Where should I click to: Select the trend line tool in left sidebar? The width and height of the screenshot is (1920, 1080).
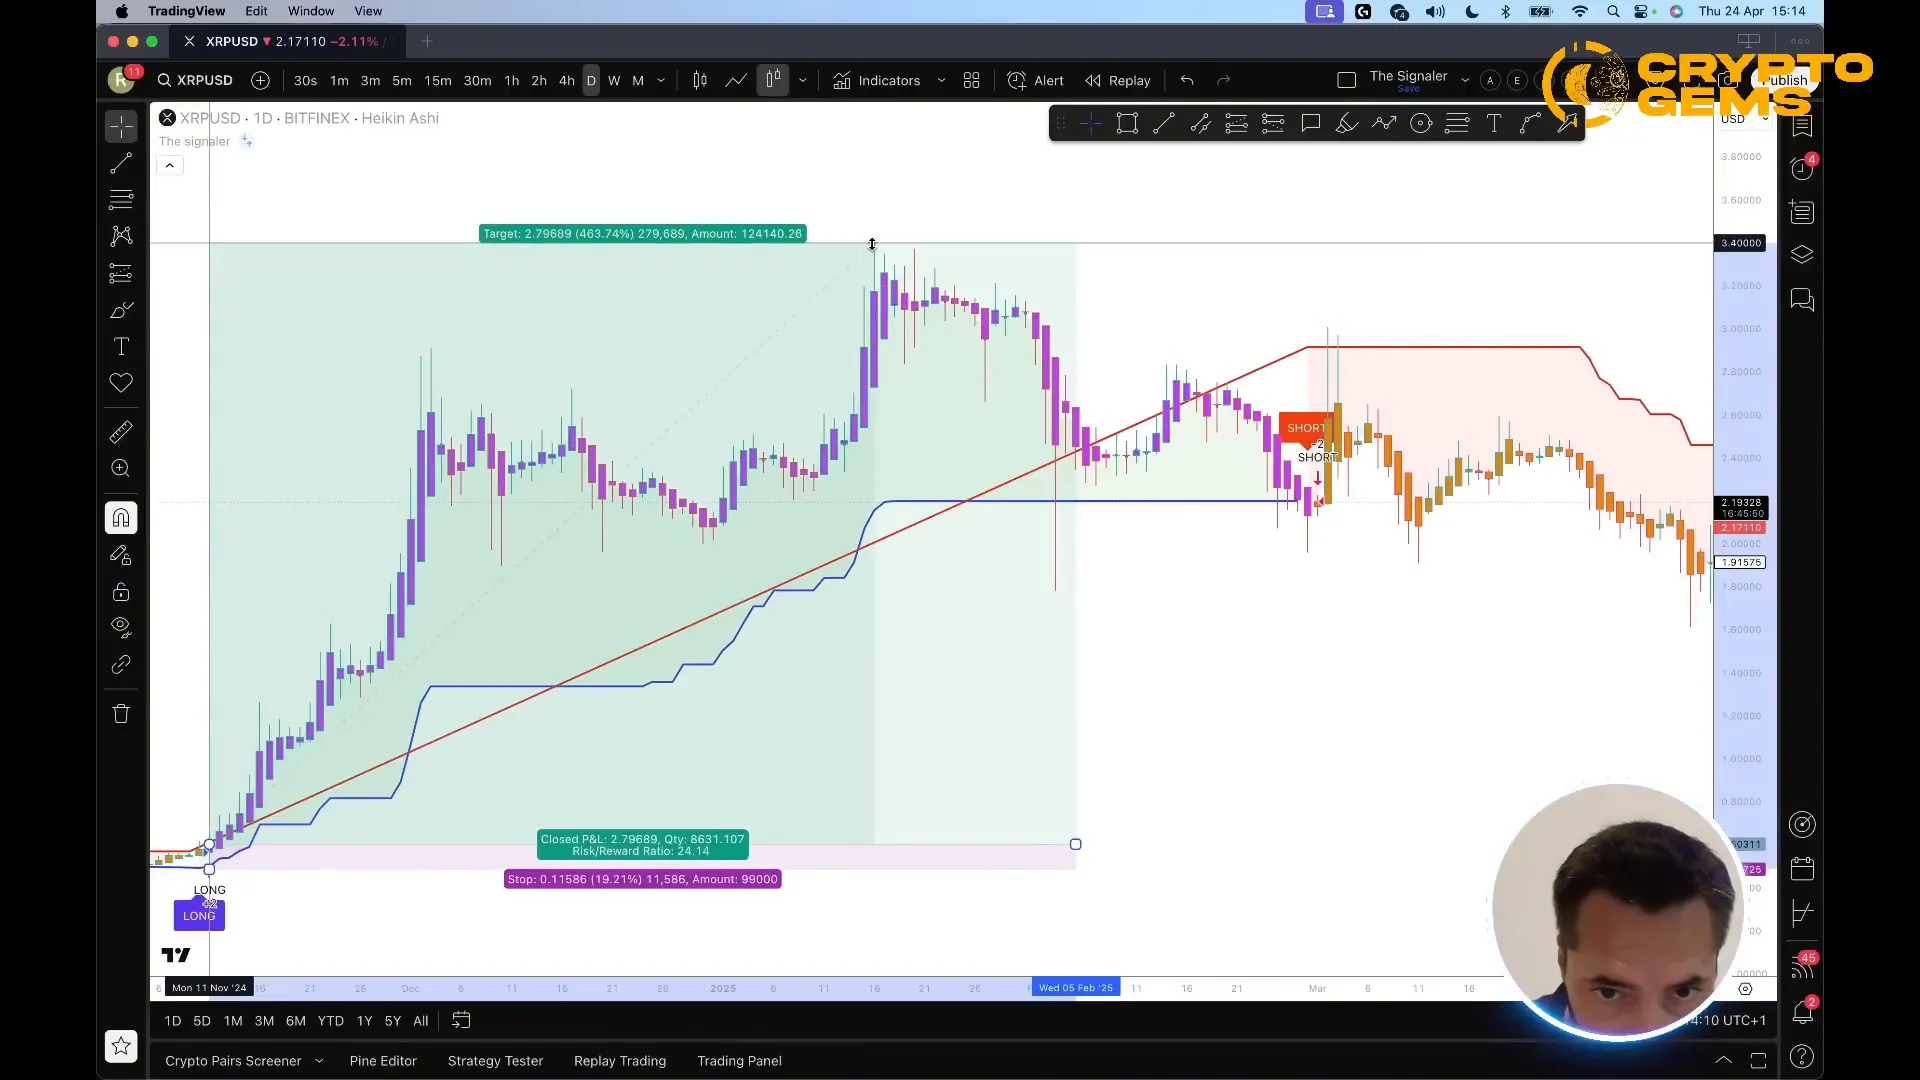point(121,163)
